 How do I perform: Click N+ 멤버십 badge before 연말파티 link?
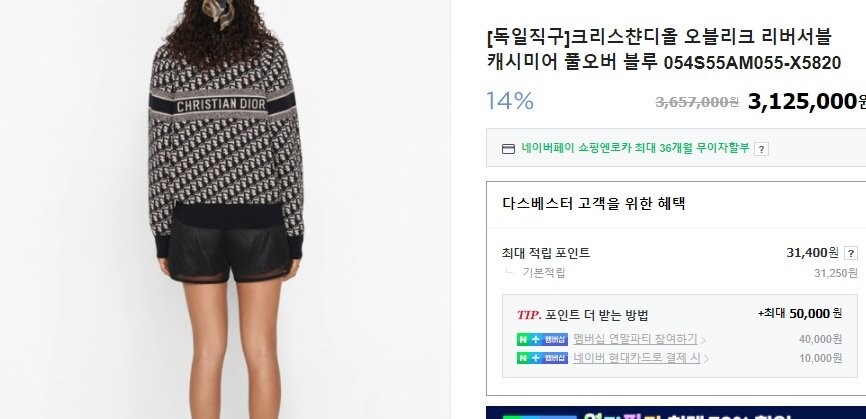(x=542, y=340)
